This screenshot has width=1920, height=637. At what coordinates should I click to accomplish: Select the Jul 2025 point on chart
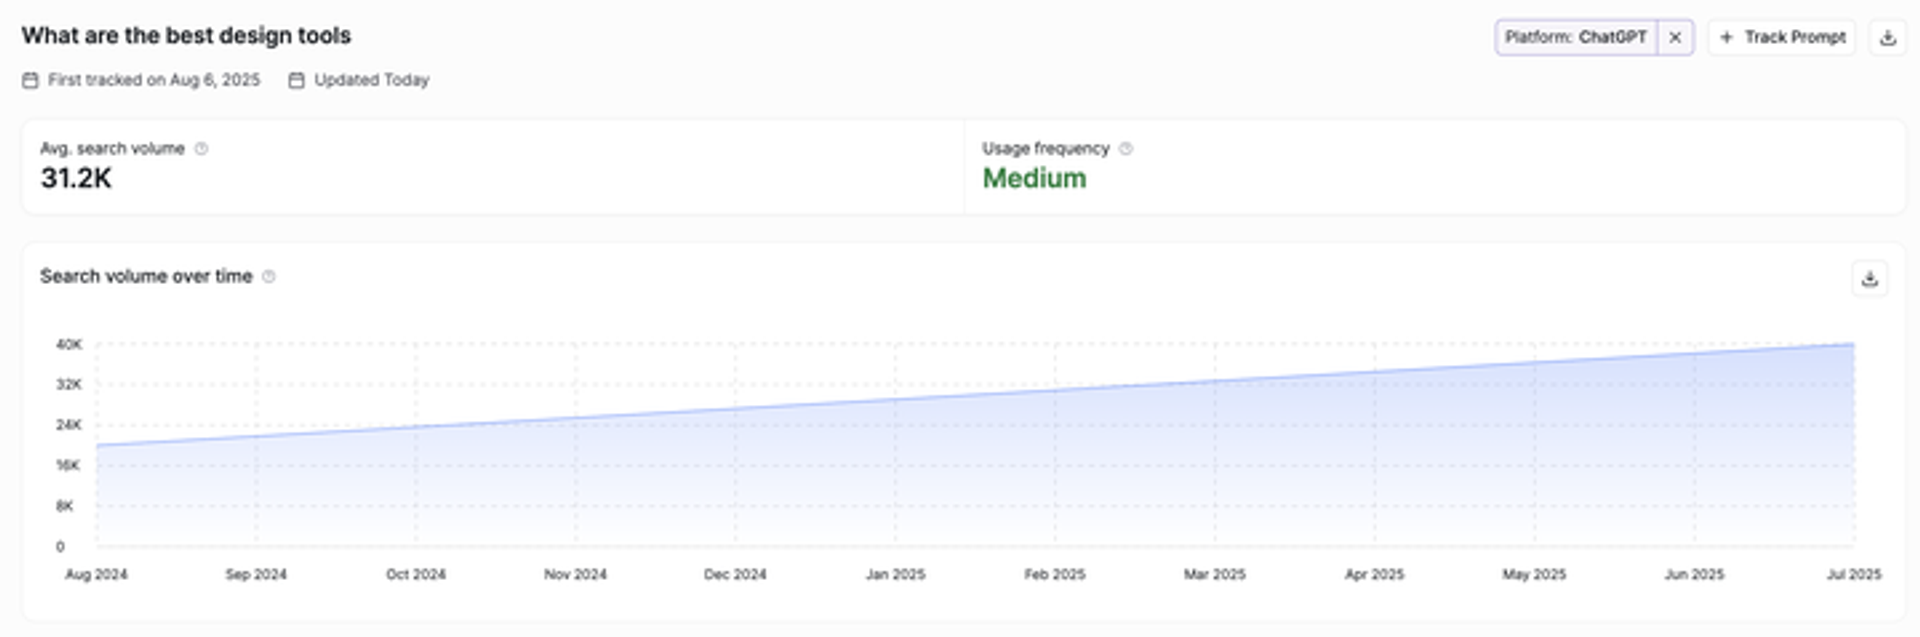click(x=1853, y=345)
